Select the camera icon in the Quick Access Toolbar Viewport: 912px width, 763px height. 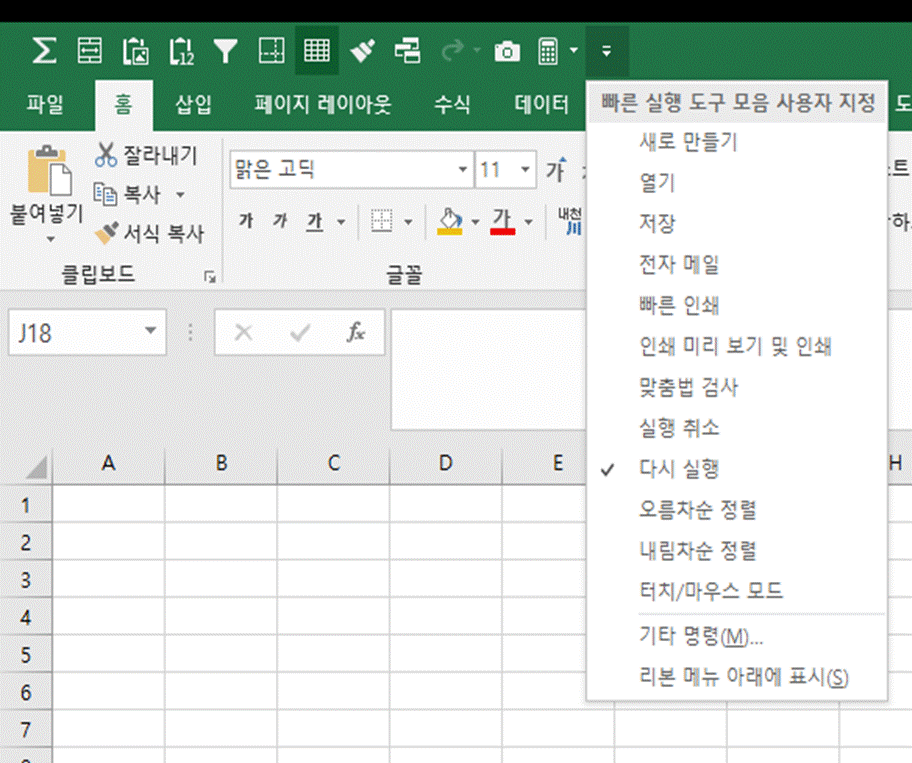tap(507, 51)
